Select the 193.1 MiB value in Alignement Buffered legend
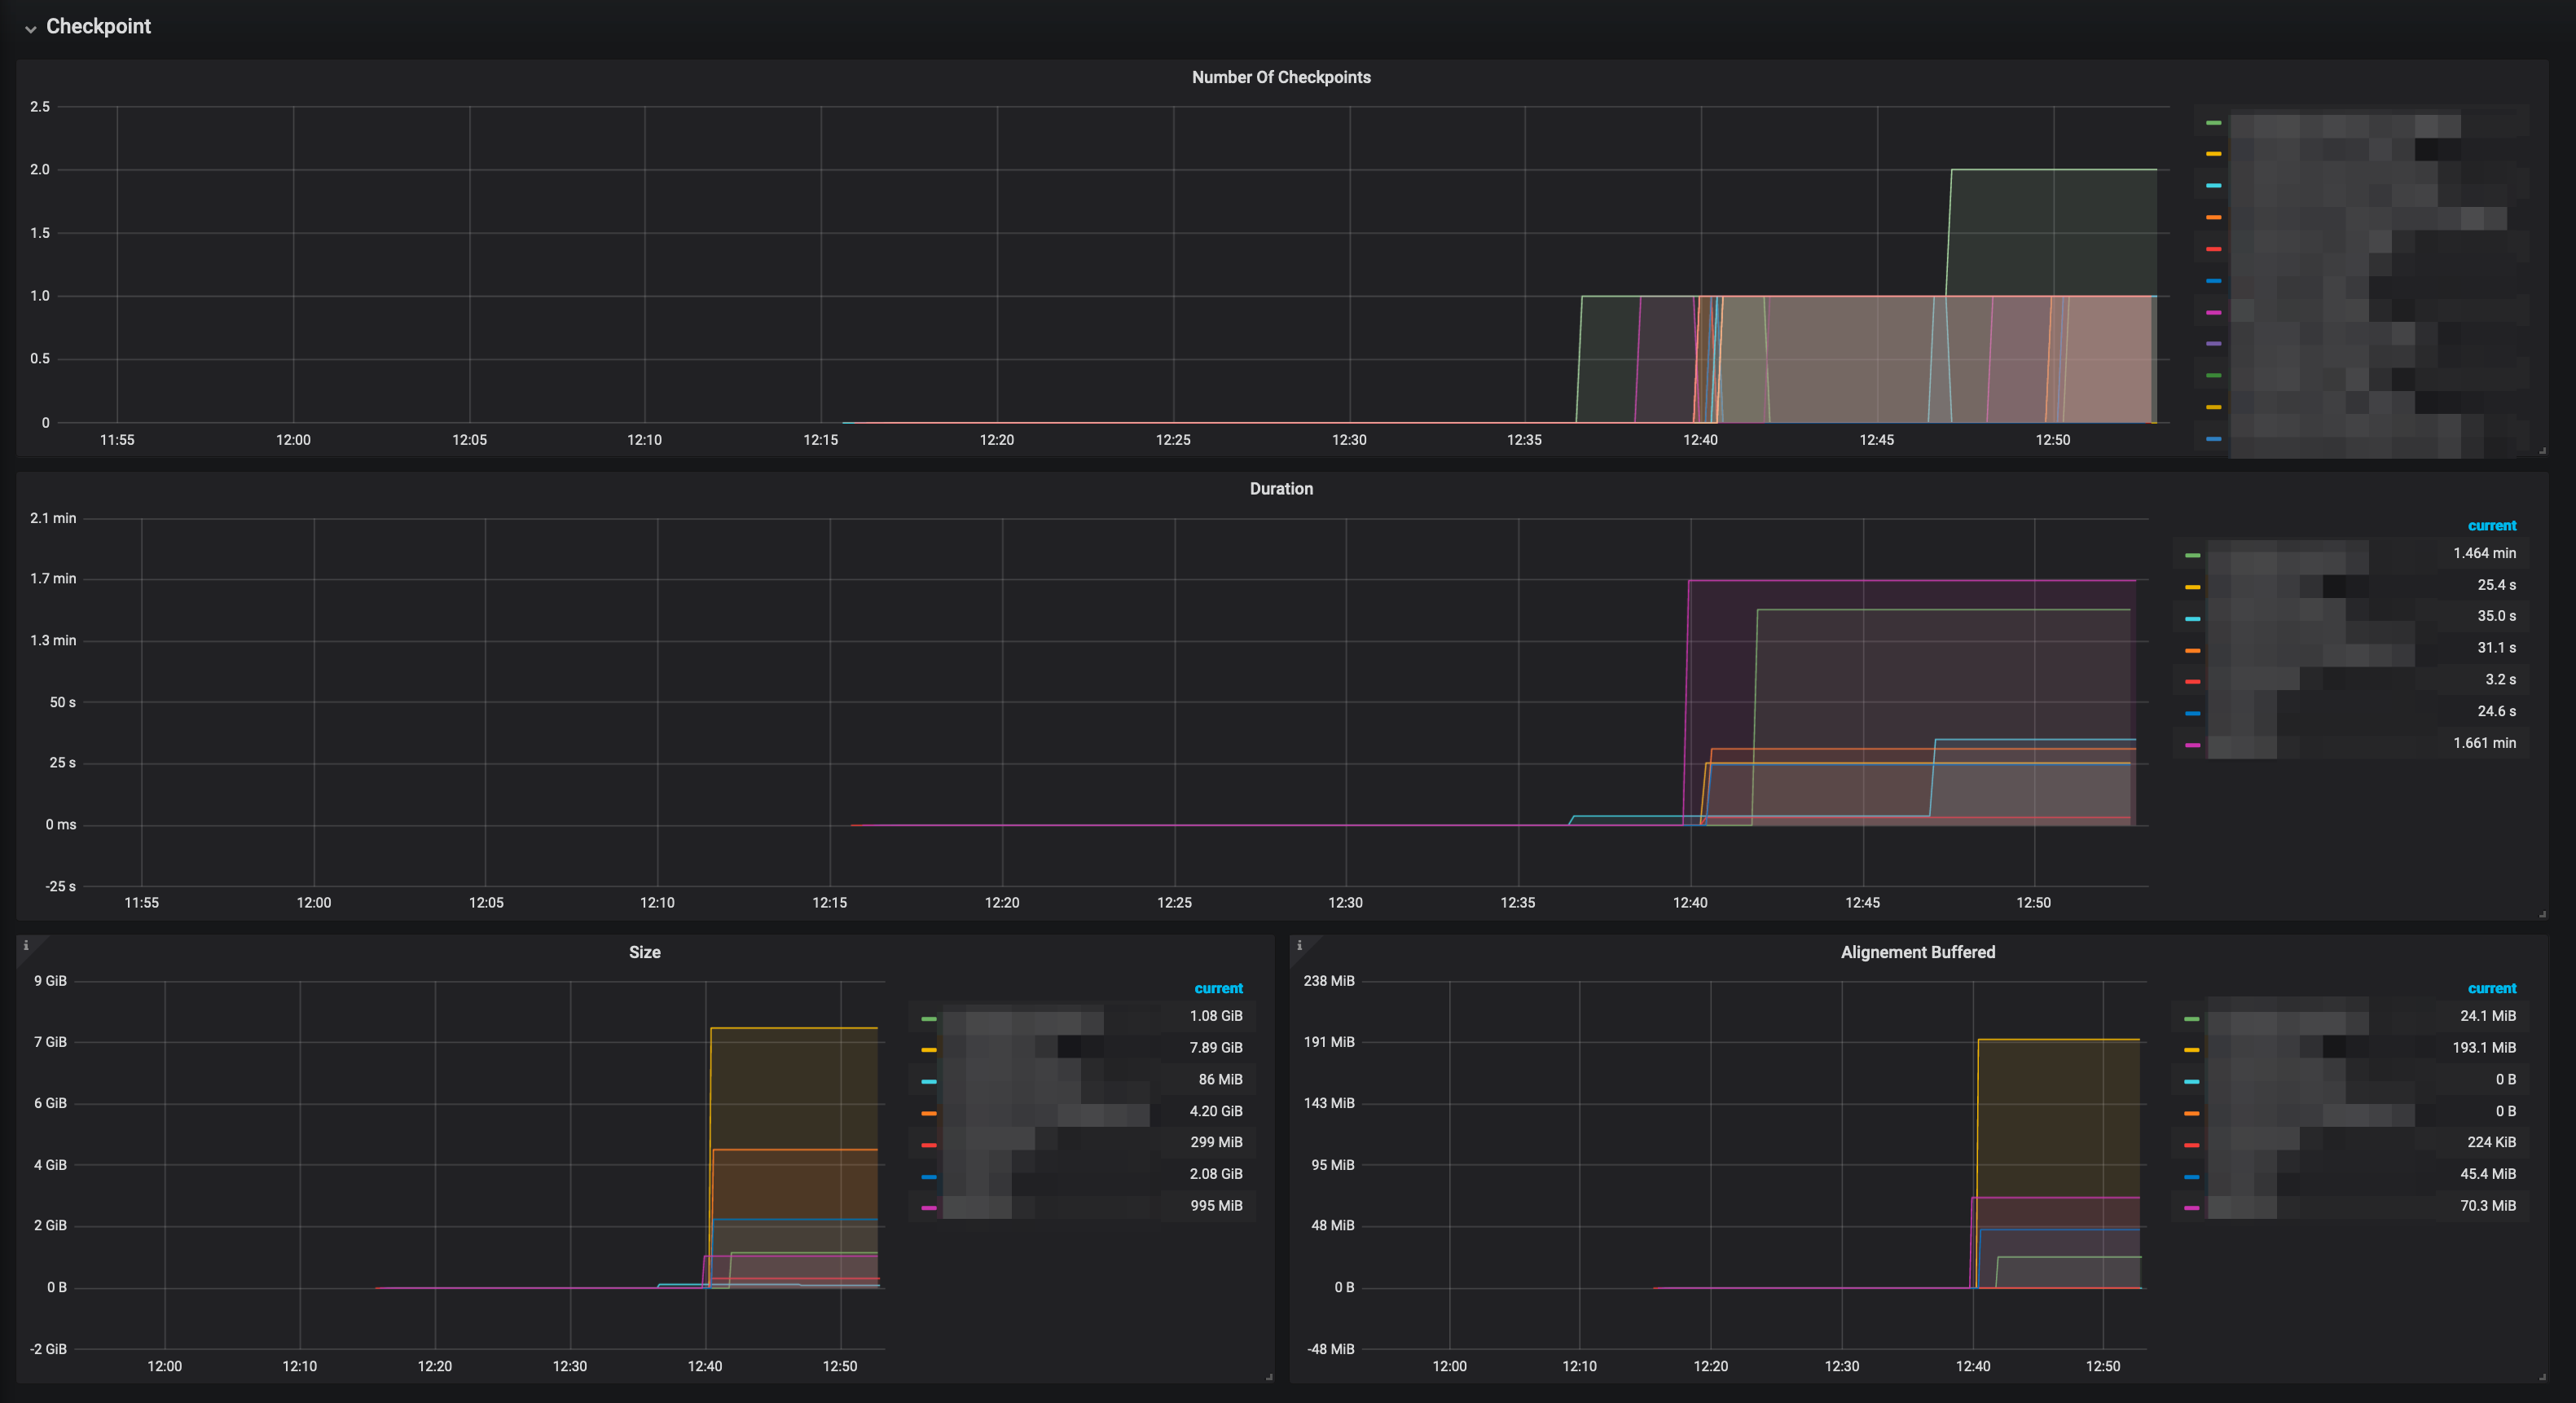This screenshot has width=2576, height=1403. pos(2483,1048)
